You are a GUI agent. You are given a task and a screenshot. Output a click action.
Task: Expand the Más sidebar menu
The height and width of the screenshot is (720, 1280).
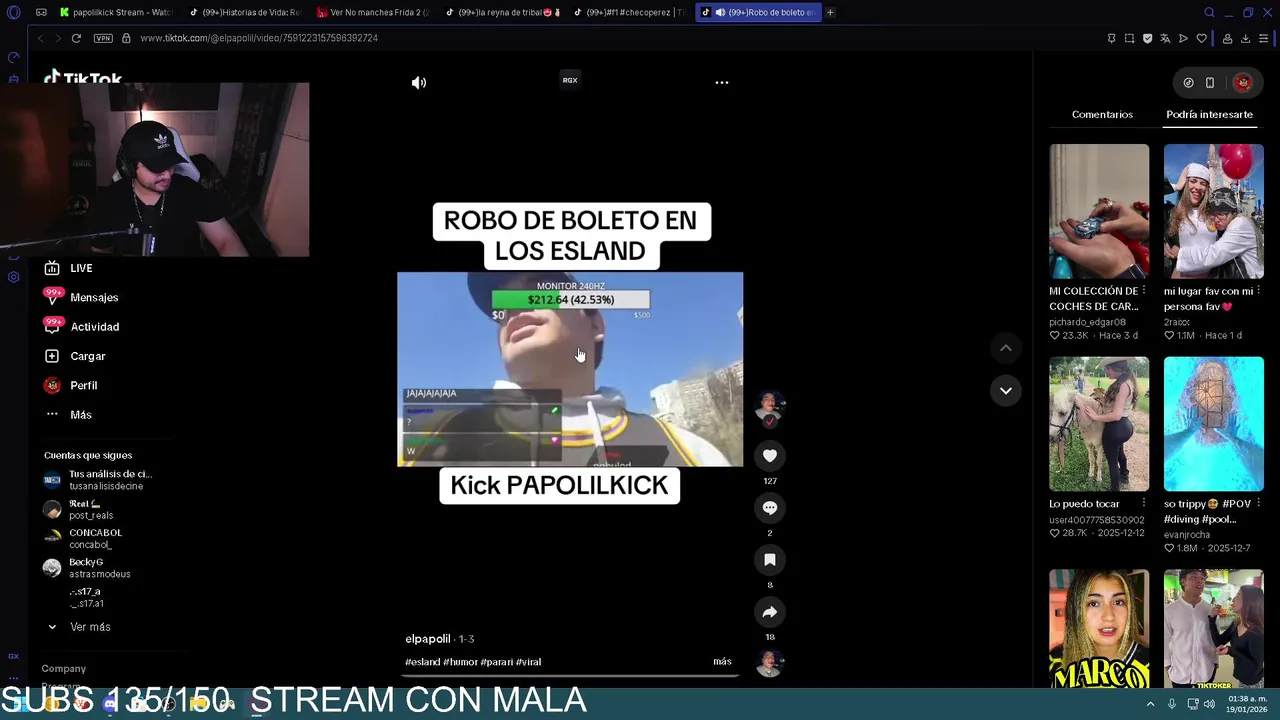click(81, 415)
